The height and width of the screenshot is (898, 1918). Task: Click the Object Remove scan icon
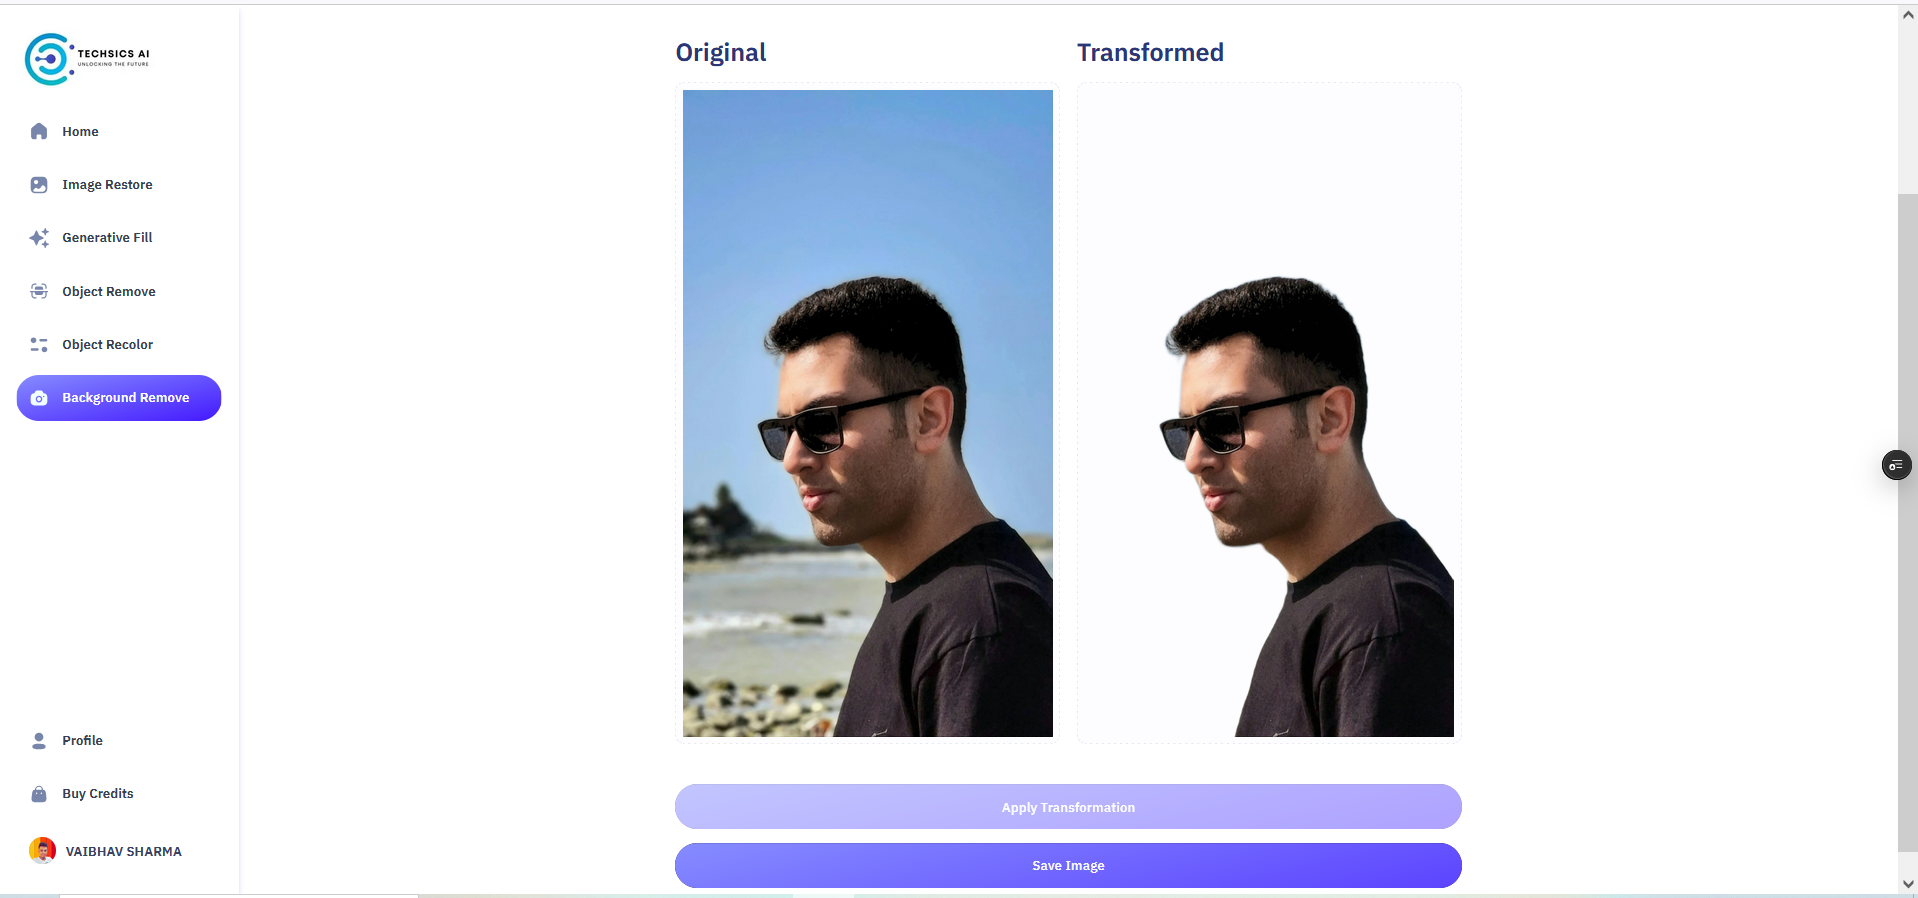pyautogui.click(x=39, y=291)
